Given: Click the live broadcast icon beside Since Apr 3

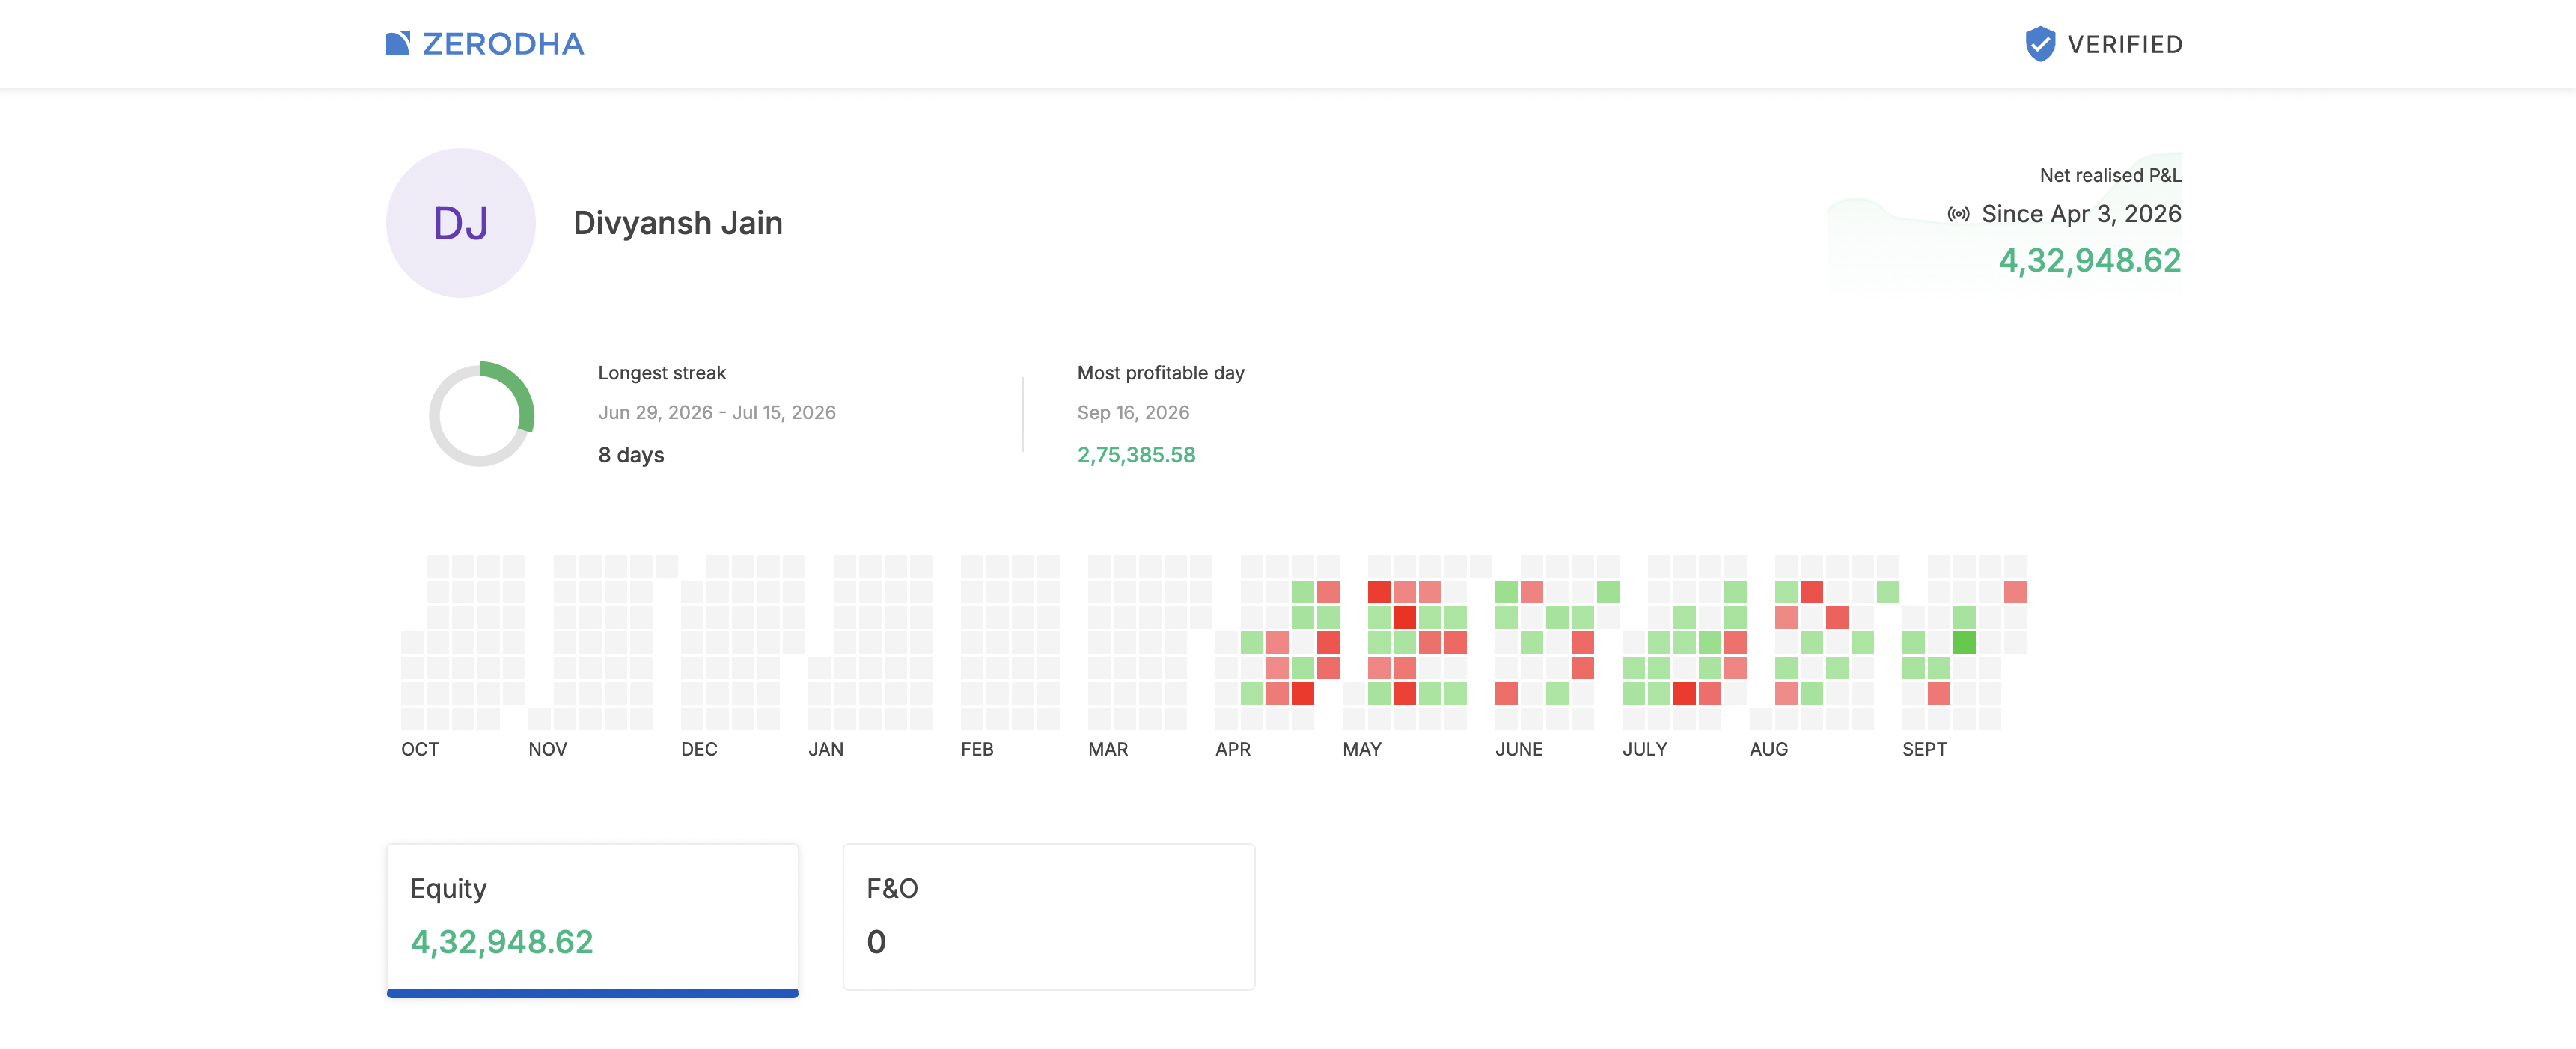Looking at the screenshot, I should point(1958,214).
